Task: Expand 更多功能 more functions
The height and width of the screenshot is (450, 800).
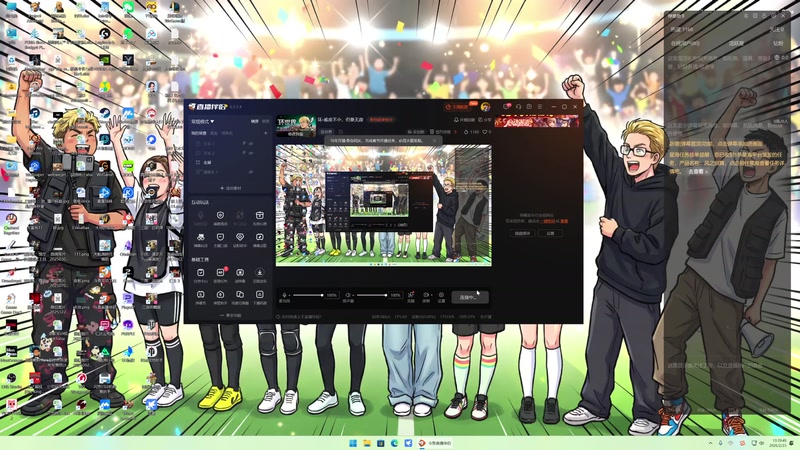Action: coord(230,316)
